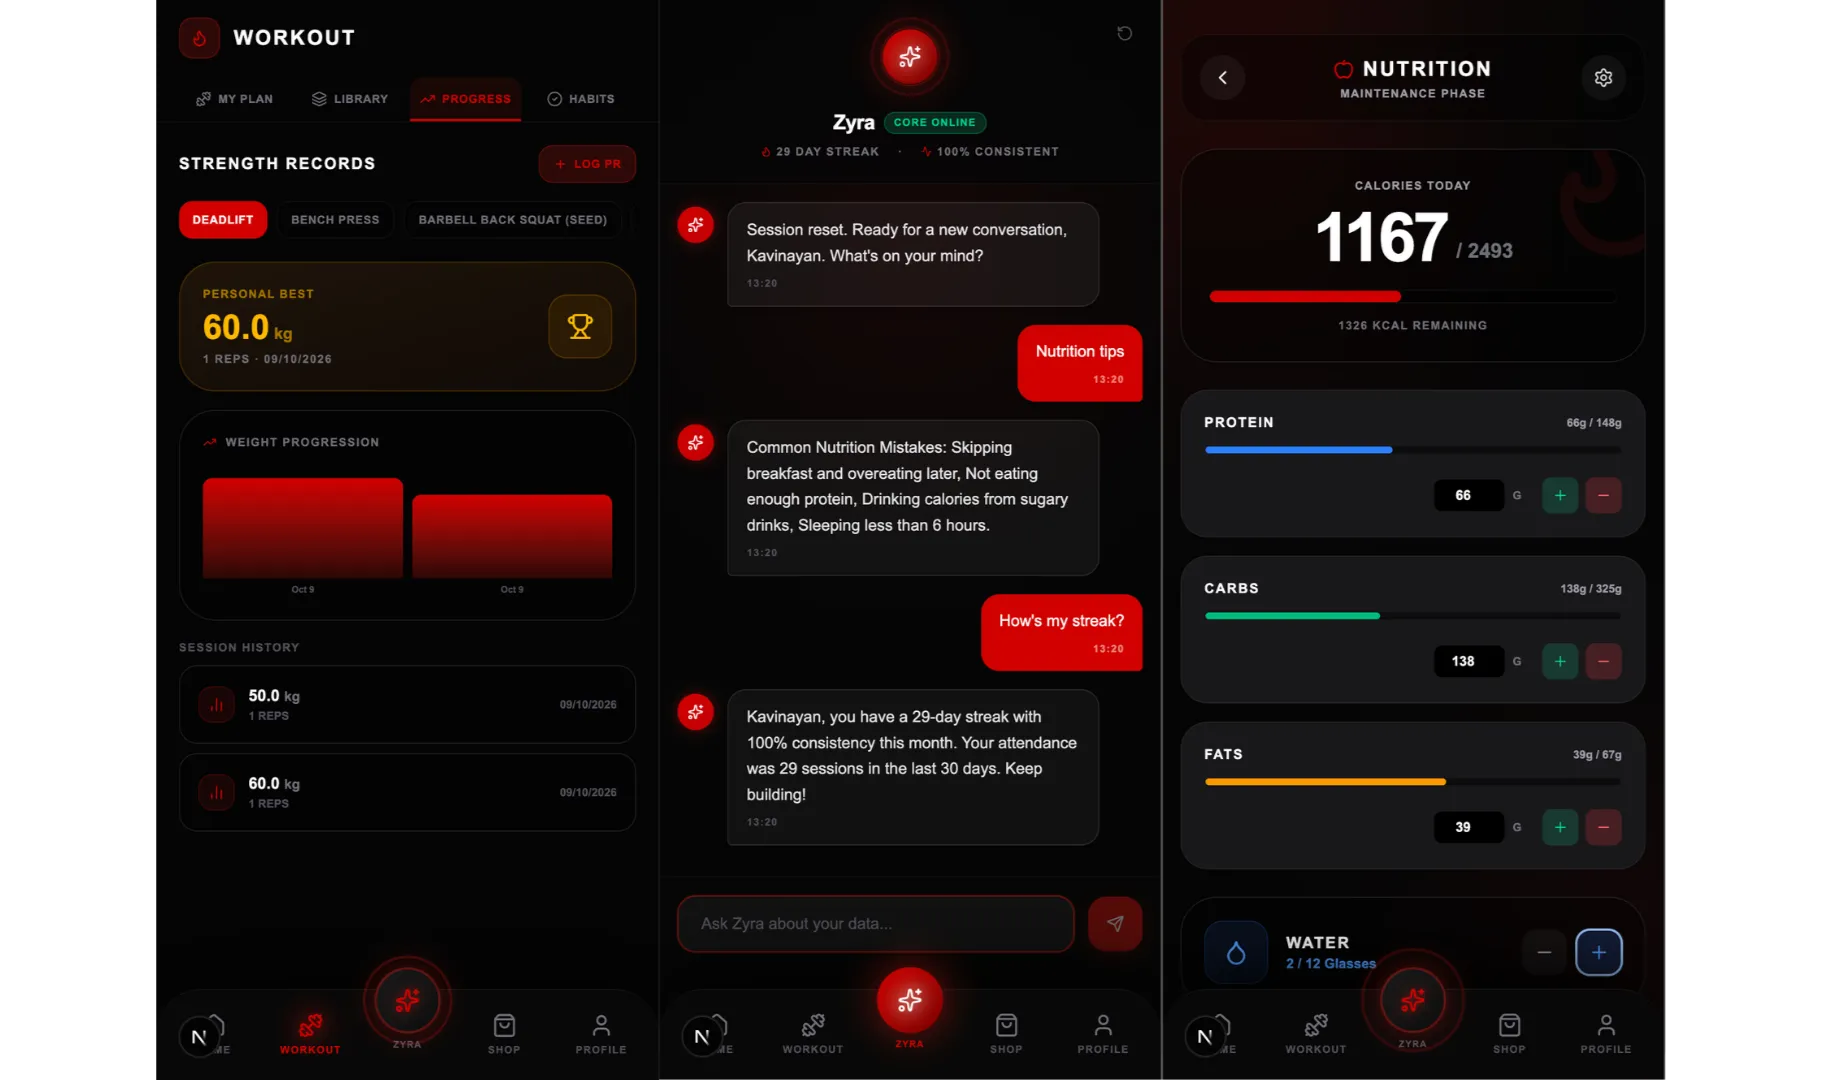Click the Zyra avatar at the top of the chat
The height and width of the screenshot is (1080, 1822).
[909, 57]
